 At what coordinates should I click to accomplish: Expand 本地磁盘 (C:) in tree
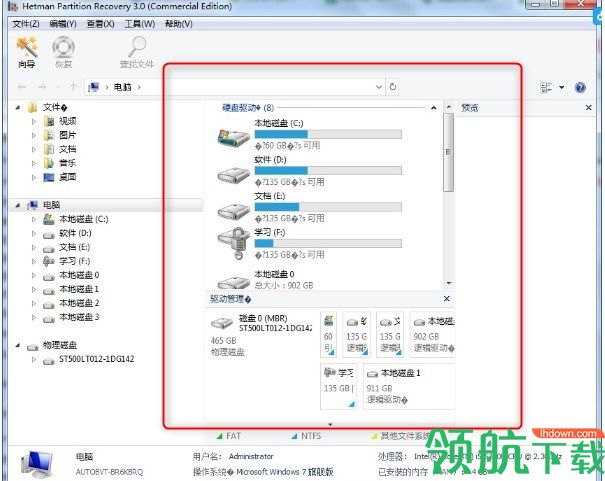(34, 219)
